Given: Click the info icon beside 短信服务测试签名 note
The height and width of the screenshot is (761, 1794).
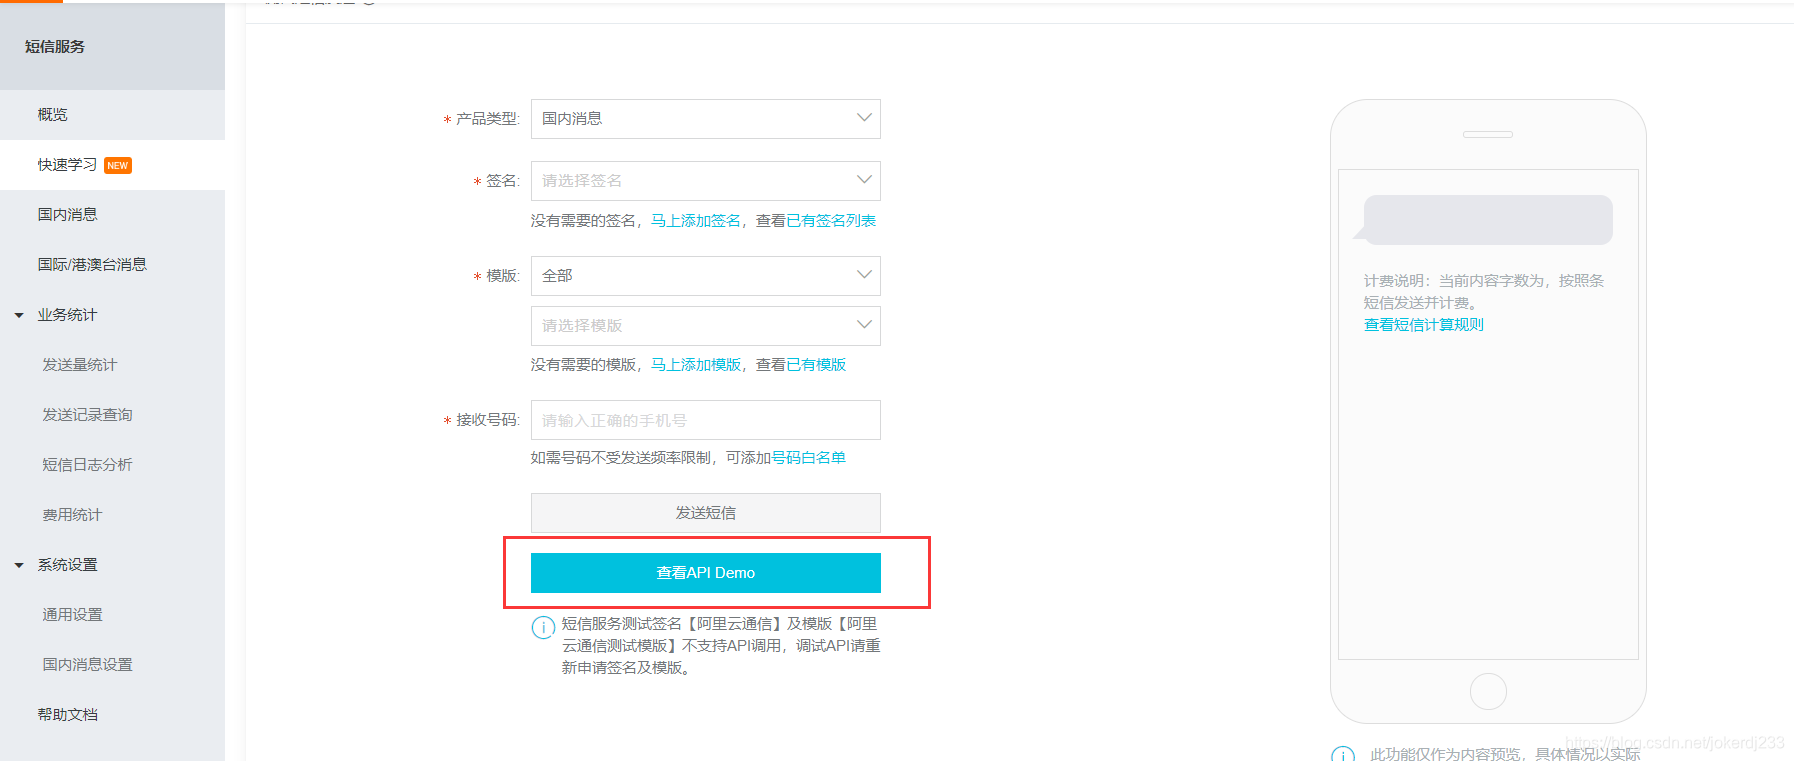Looking at the screenshot, I should [543, 627].
